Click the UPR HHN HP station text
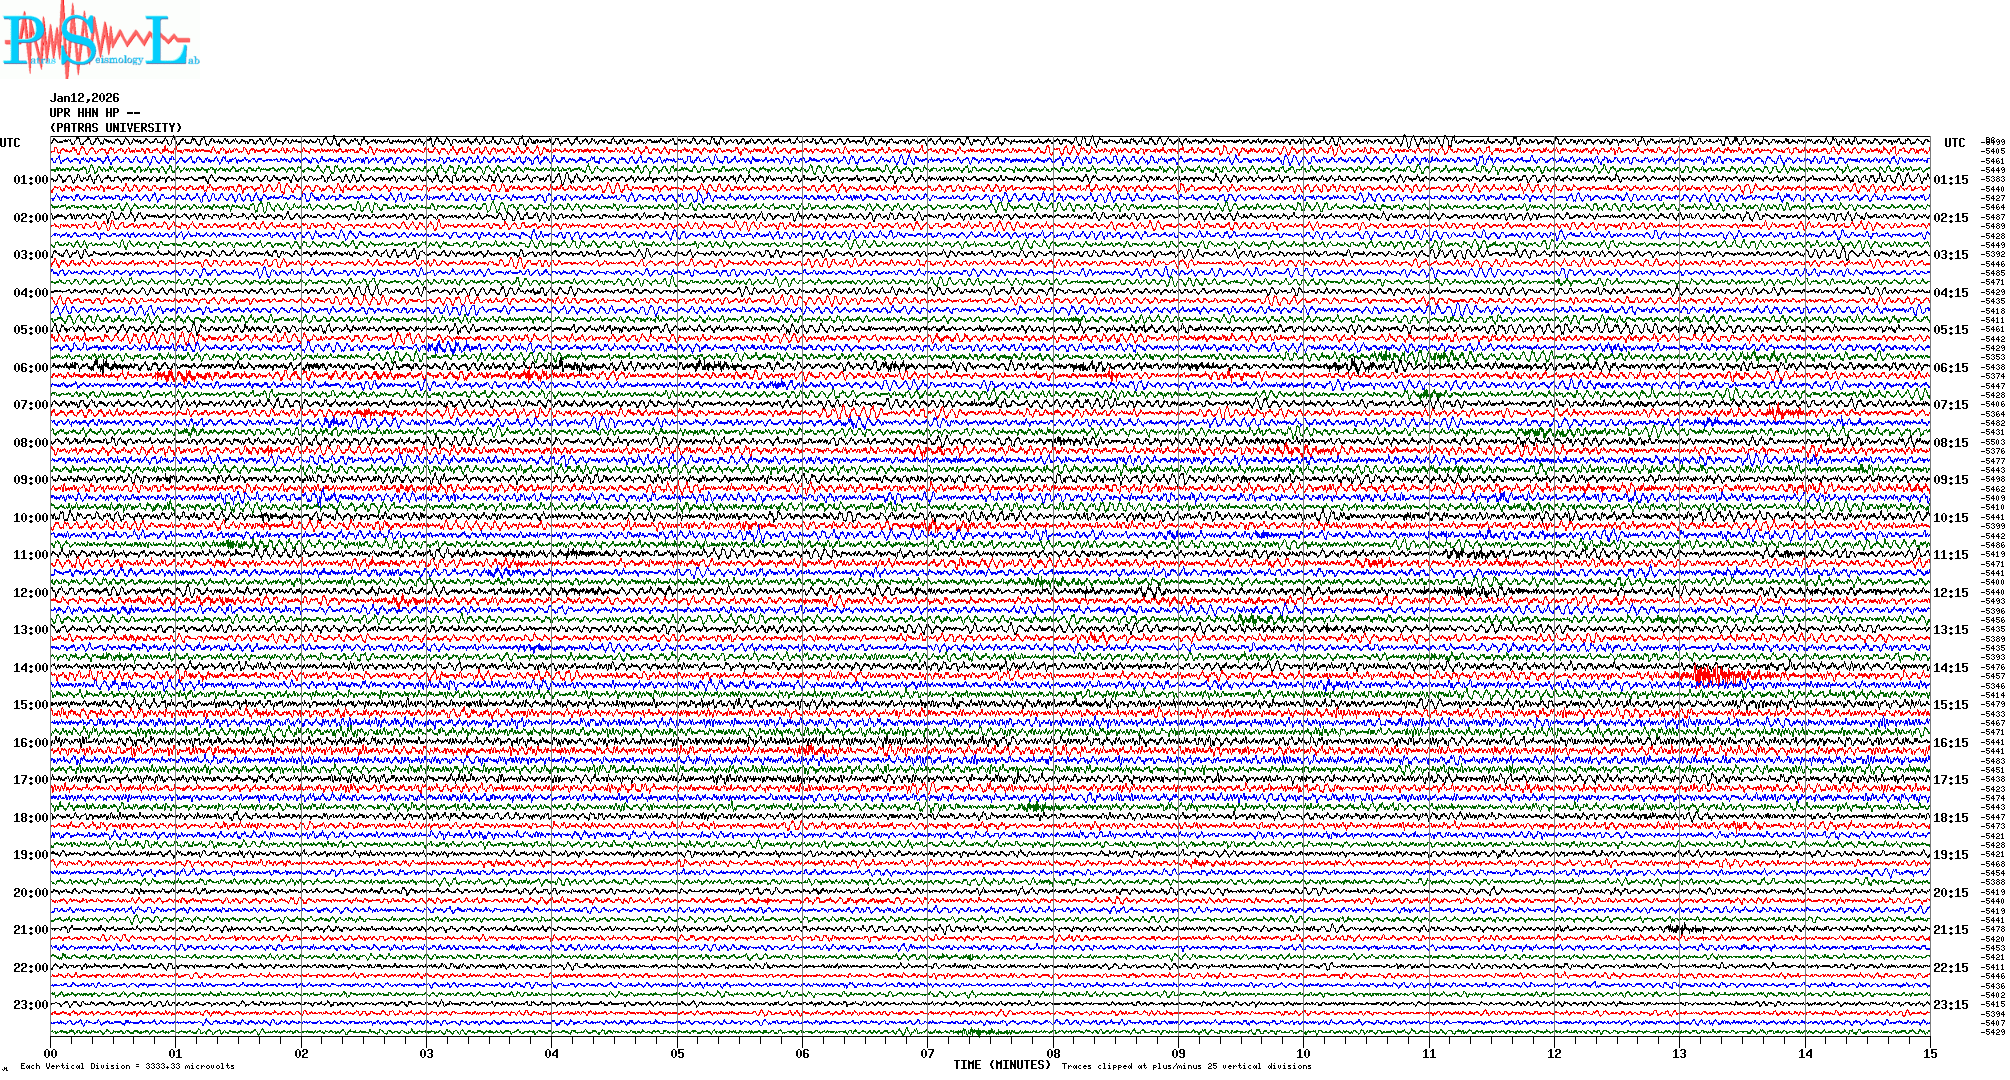Image resolution: width=2010 pixels, height=1080 pixels. point(94,113)
